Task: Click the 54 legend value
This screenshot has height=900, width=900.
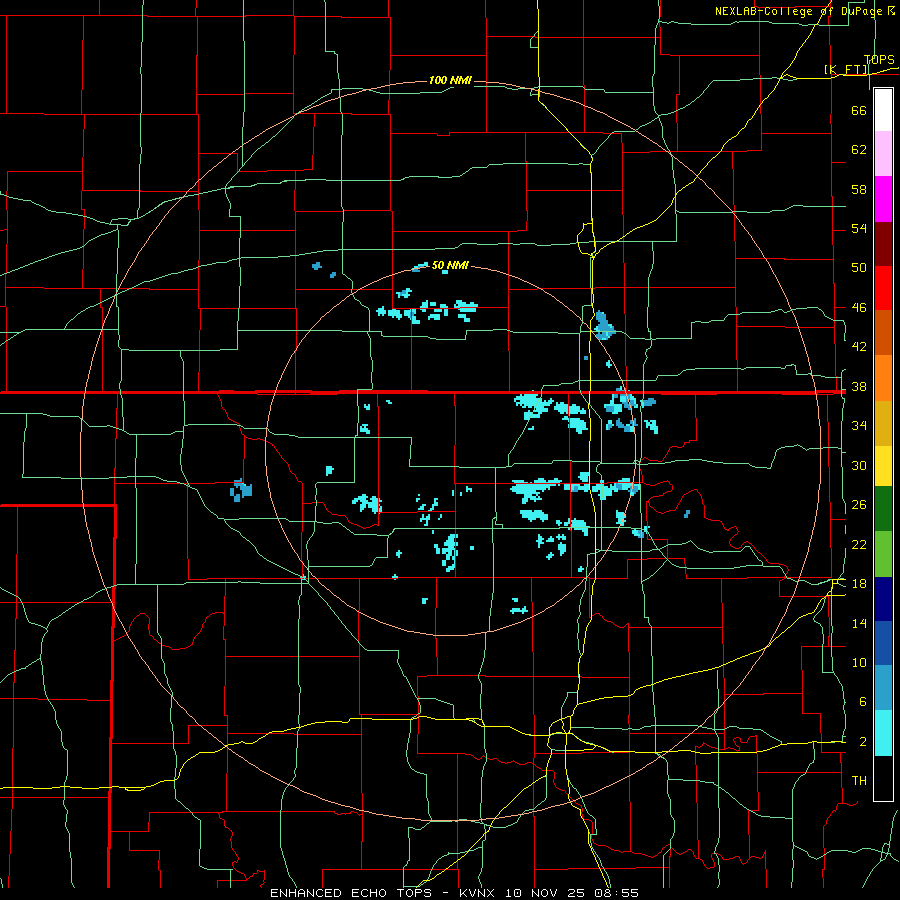Action: click(x=859, y=228)
